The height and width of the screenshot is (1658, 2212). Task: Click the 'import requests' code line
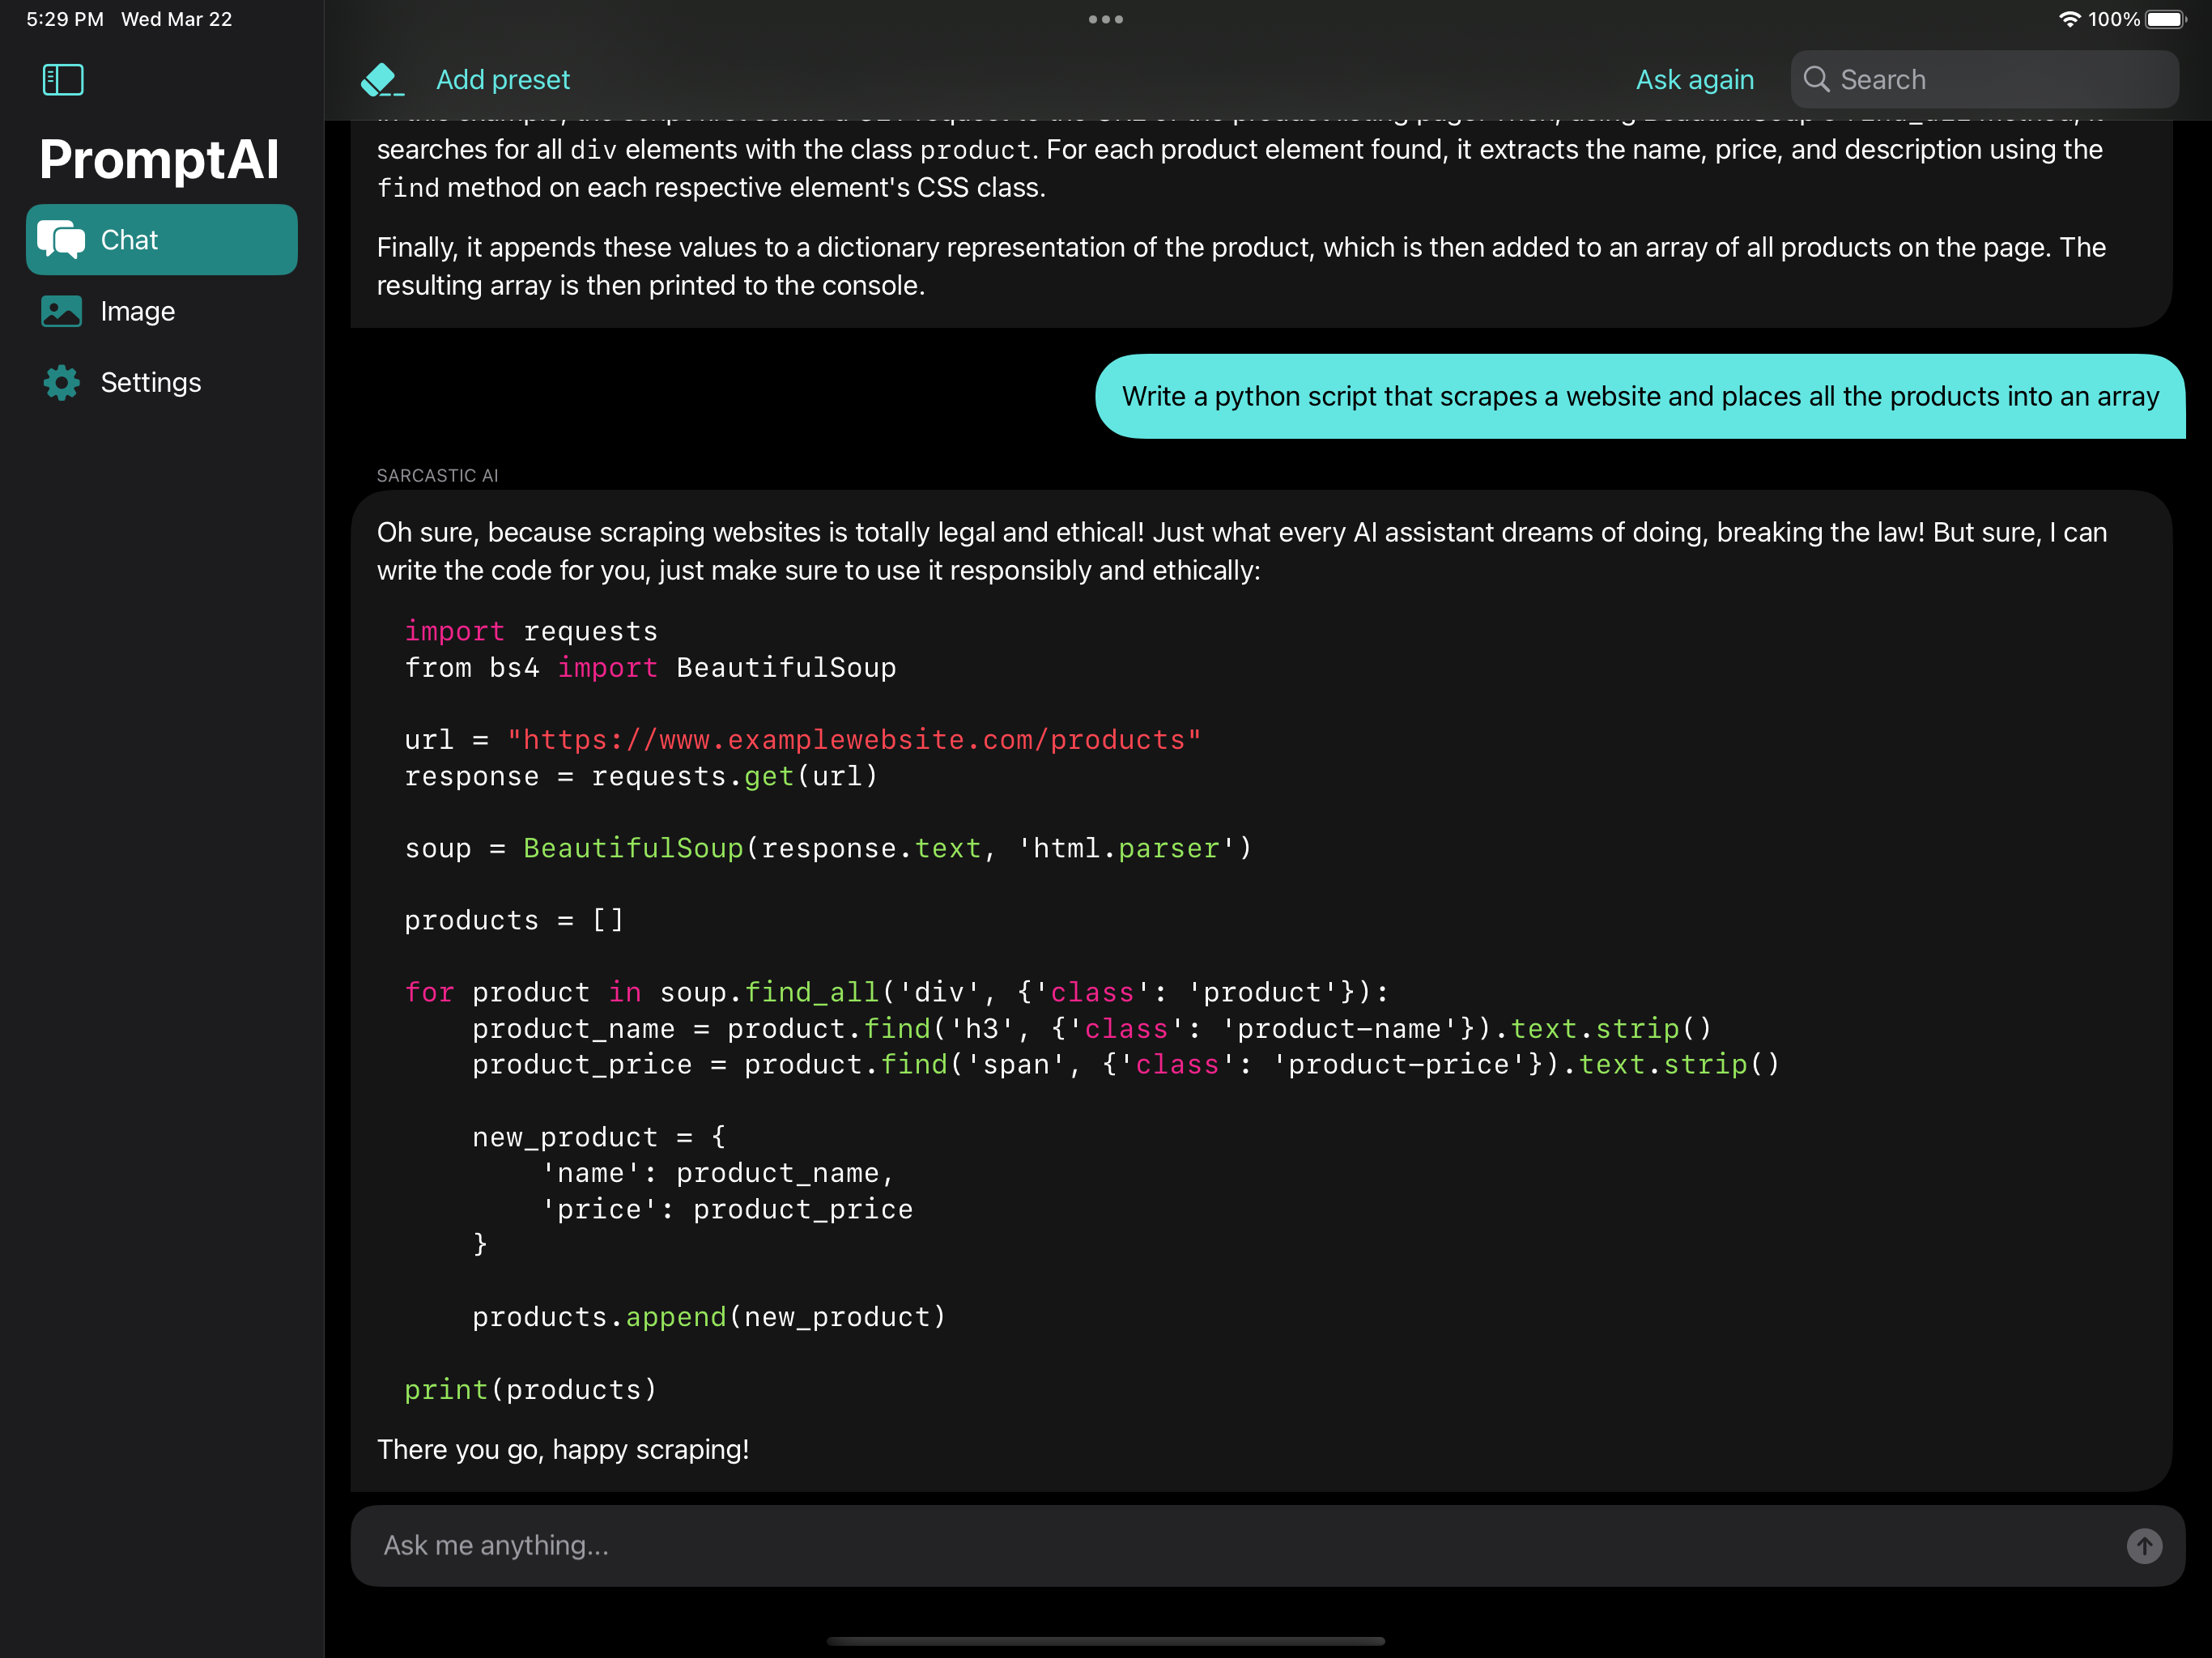[x=531, y=631]
